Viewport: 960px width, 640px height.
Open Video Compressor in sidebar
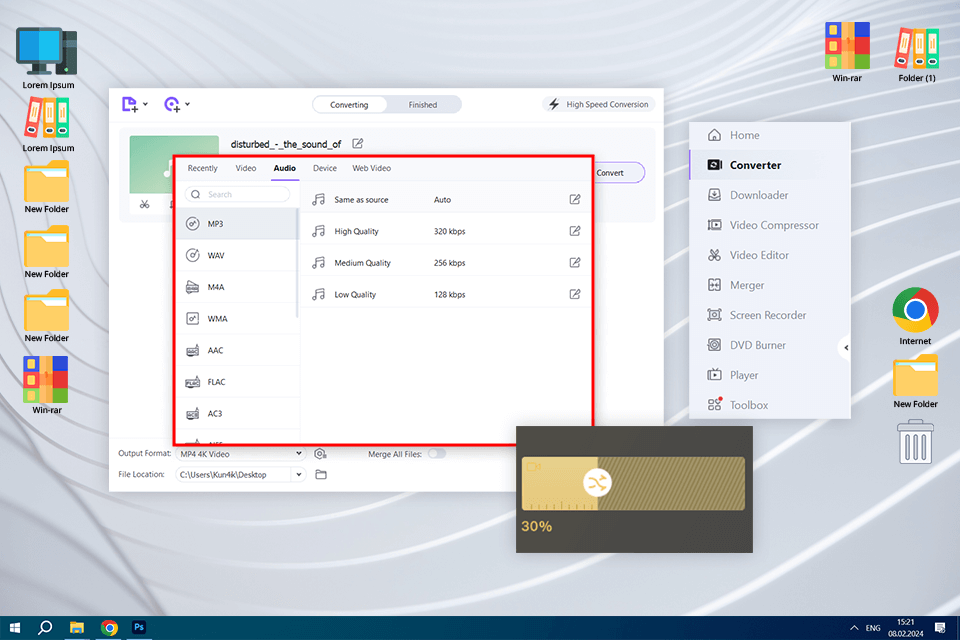(770, 225)
